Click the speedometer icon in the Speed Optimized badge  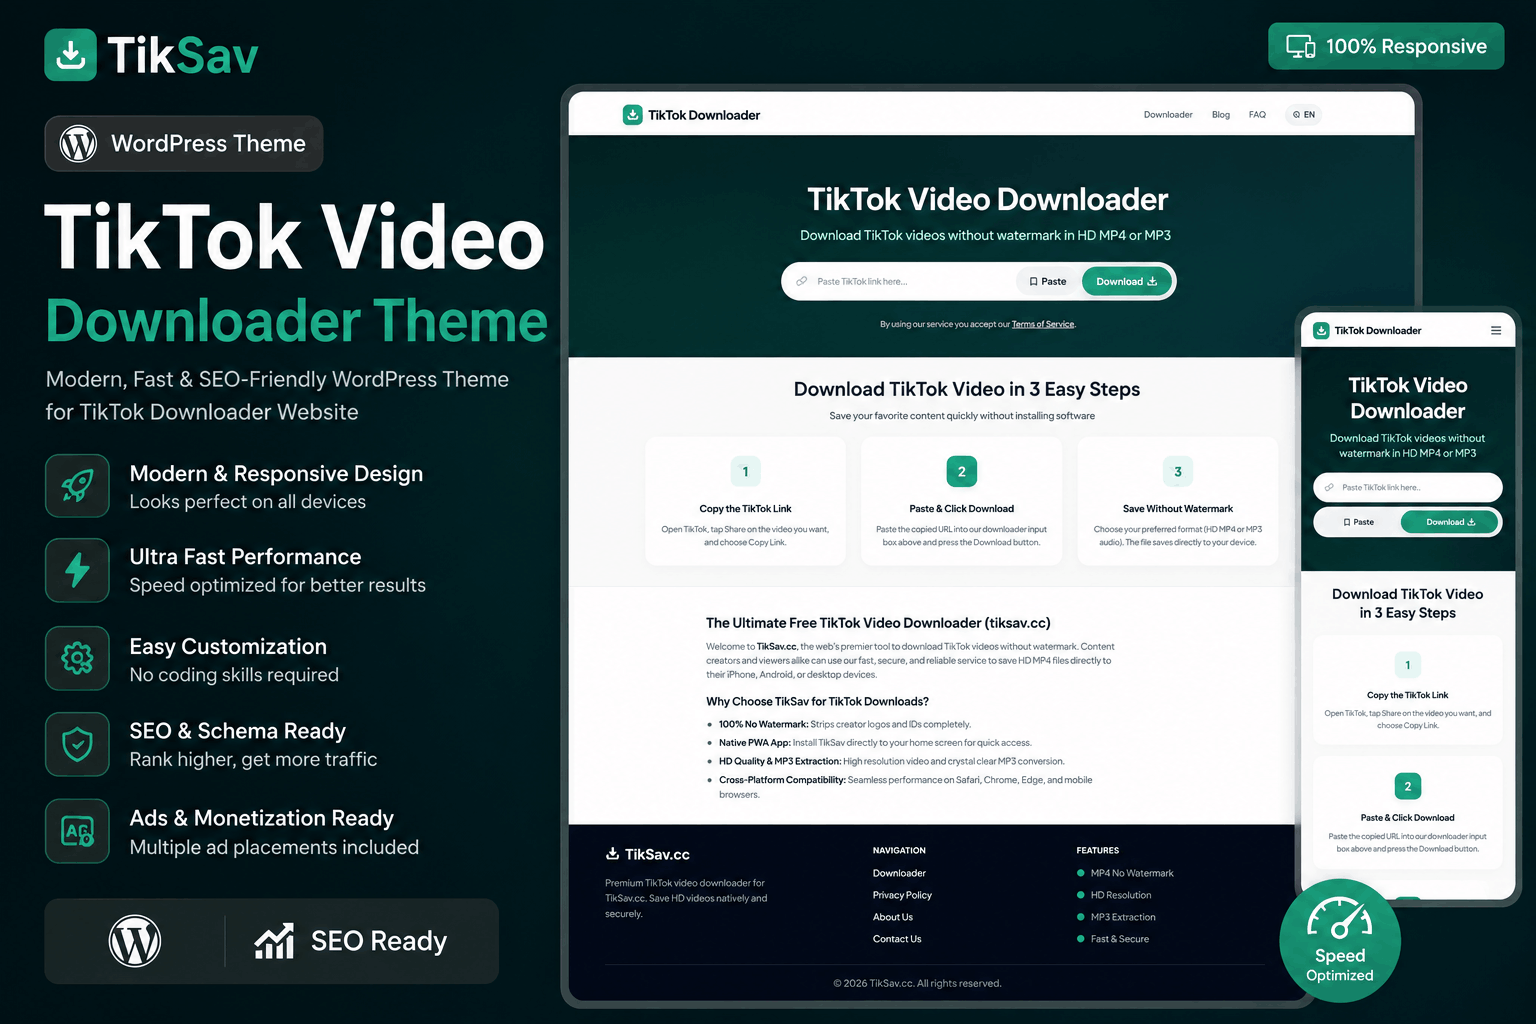coord(1340,918)
